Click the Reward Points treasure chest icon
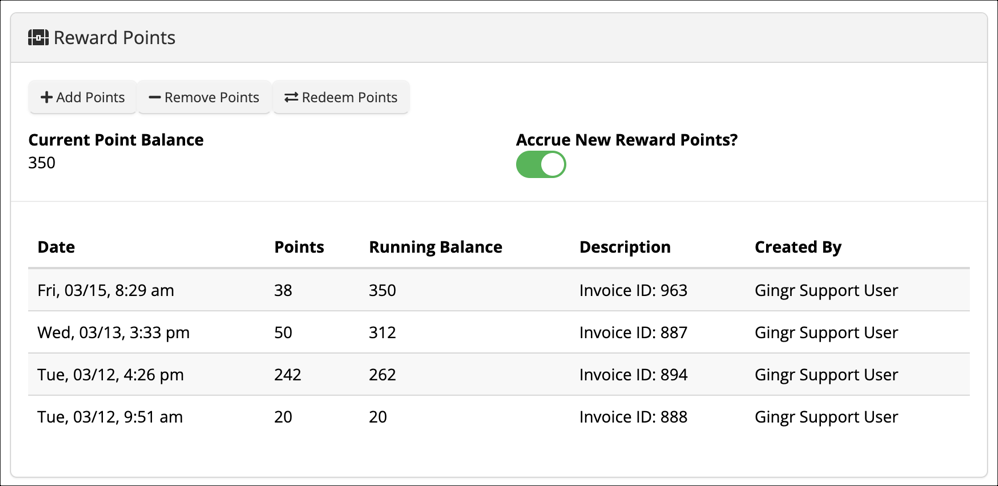998x486 pixels. click(x=38, y=38)
